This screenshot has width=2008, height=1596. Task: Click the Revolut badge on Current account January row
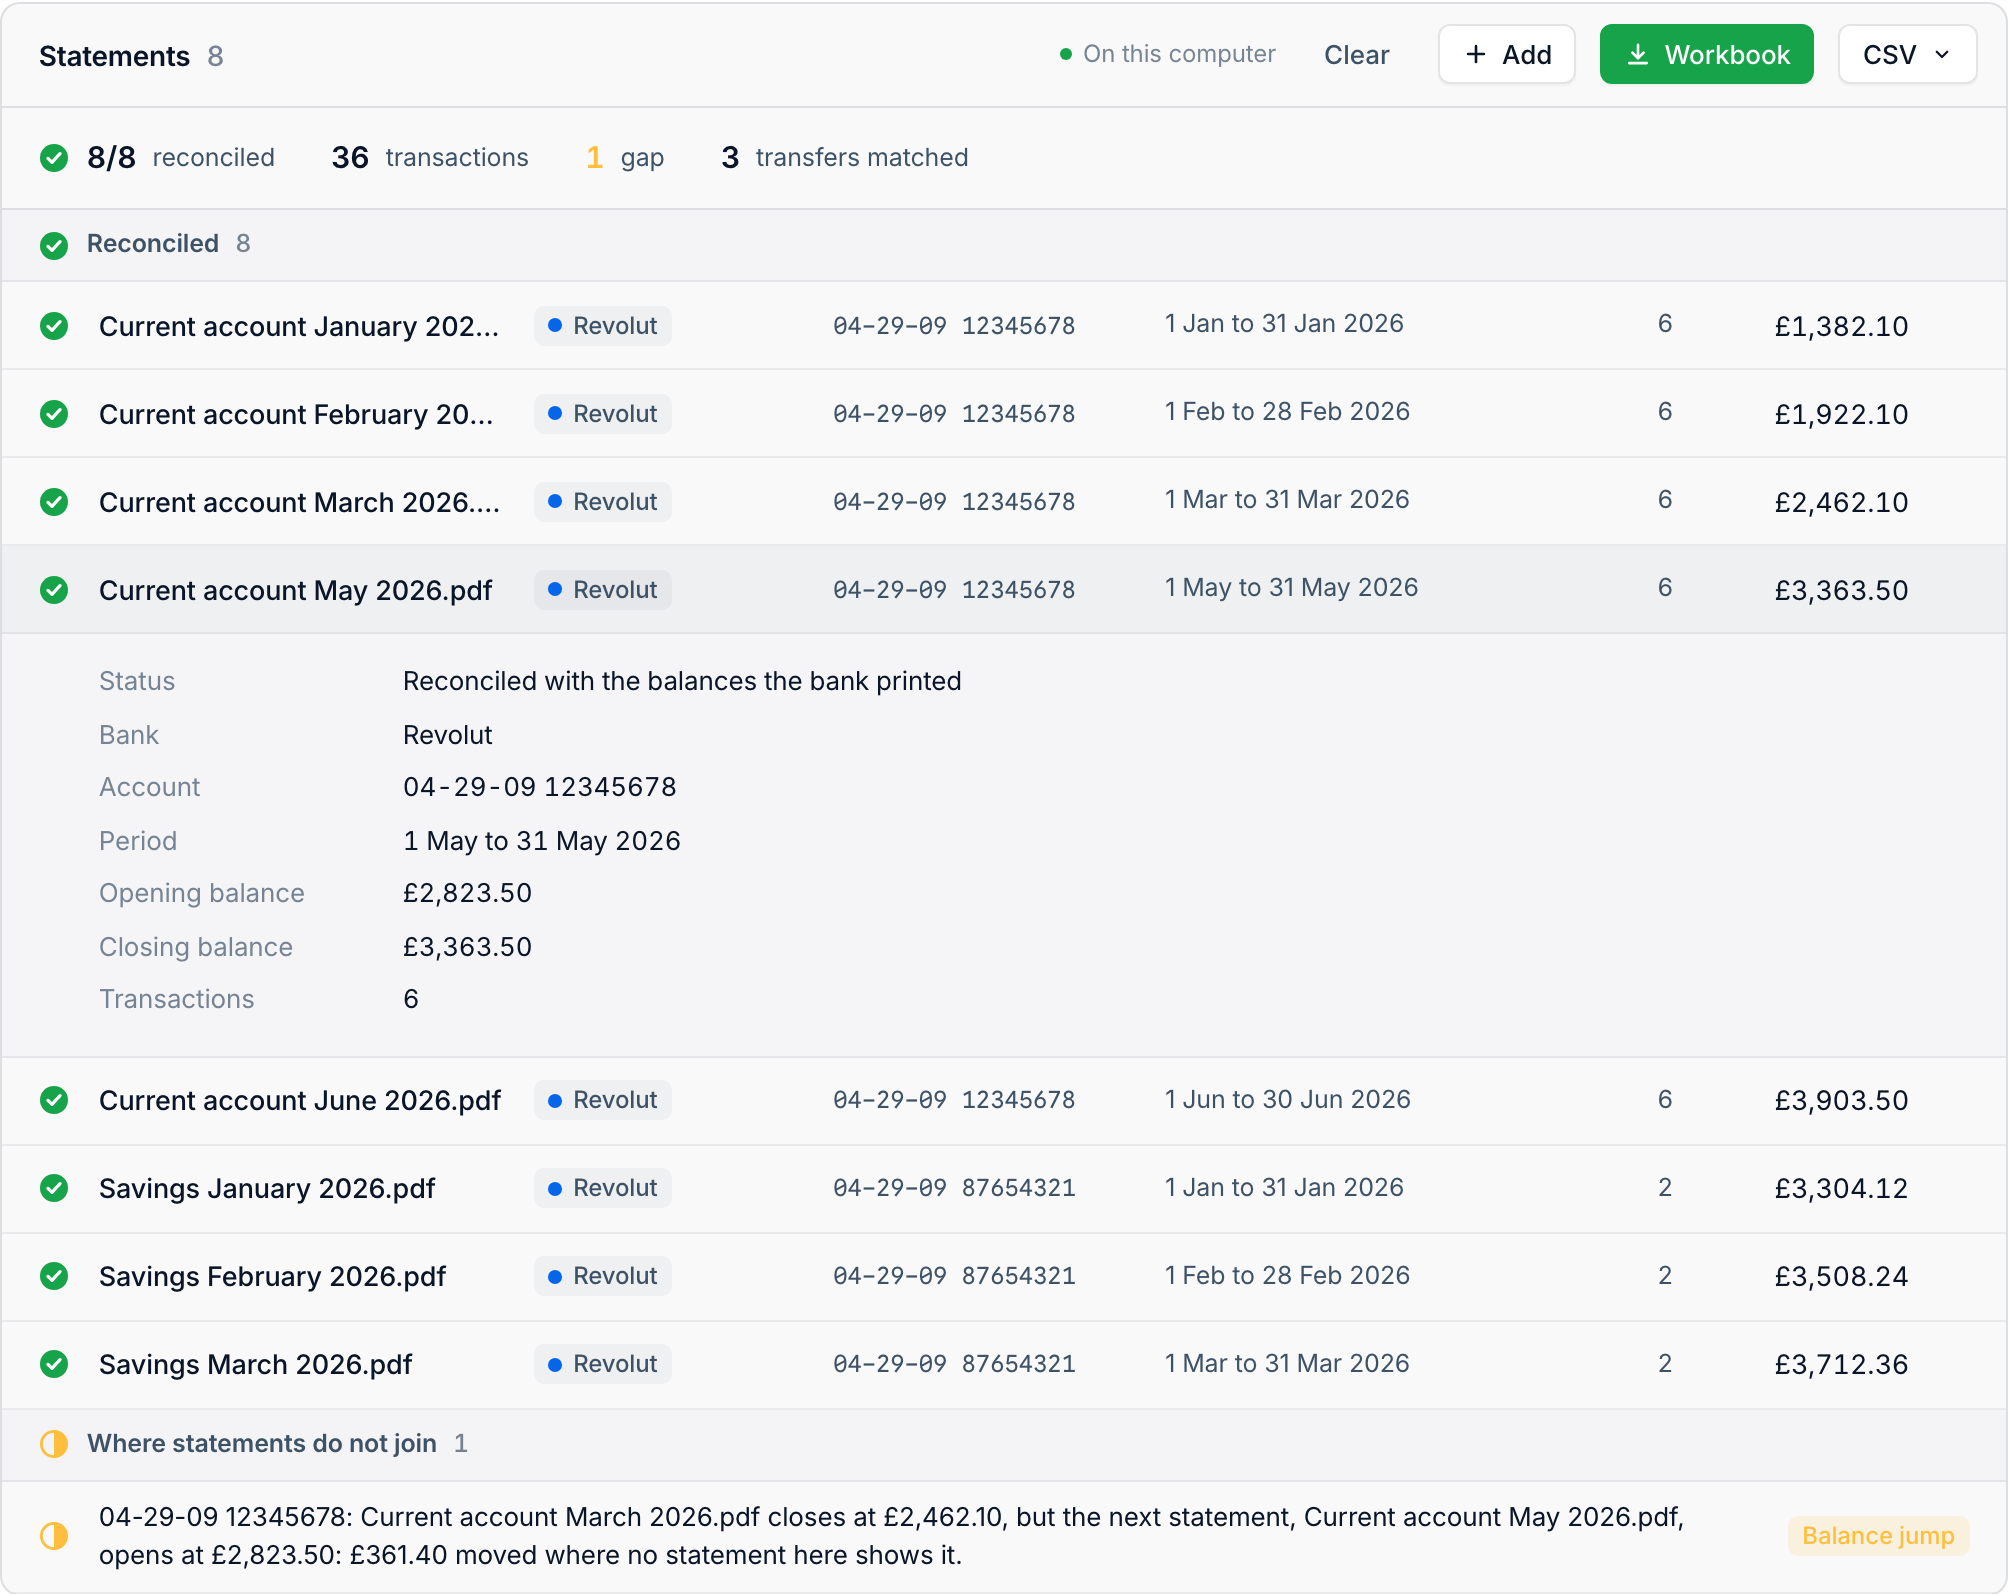[x=603, y=326]
